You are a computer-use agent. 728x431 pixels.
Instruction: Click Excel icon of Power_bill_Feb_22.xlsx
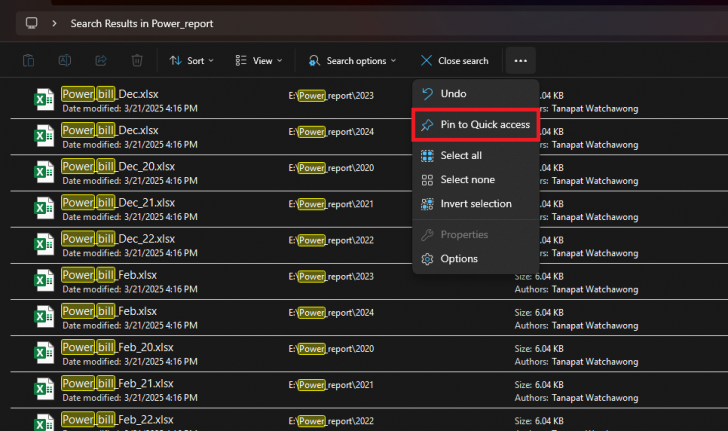click(x=44, y=423)
